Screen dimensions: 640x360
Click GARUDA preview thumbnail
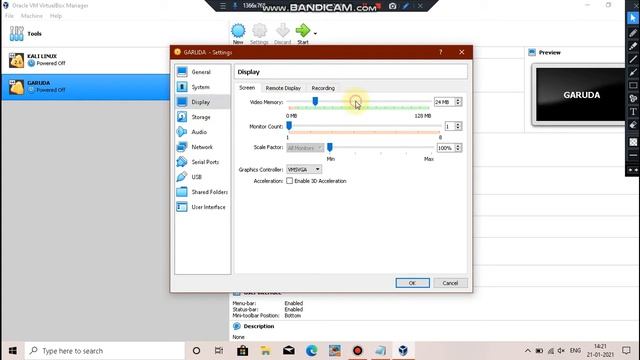(581, 95)
